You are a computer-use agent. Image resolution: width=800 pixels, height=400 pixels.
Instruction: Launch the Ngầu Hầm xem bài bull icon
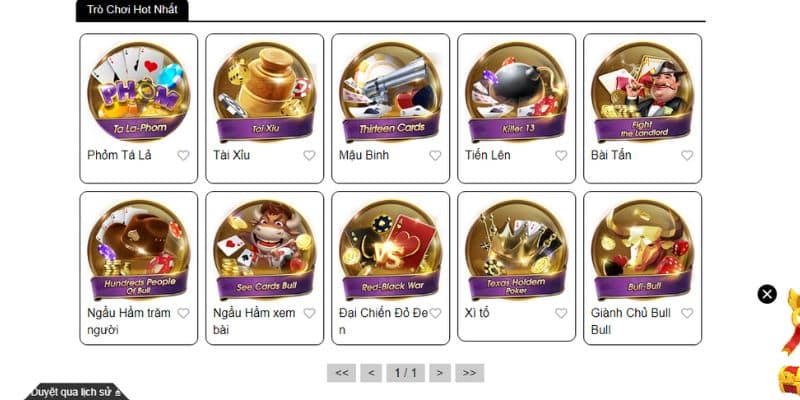264,249
